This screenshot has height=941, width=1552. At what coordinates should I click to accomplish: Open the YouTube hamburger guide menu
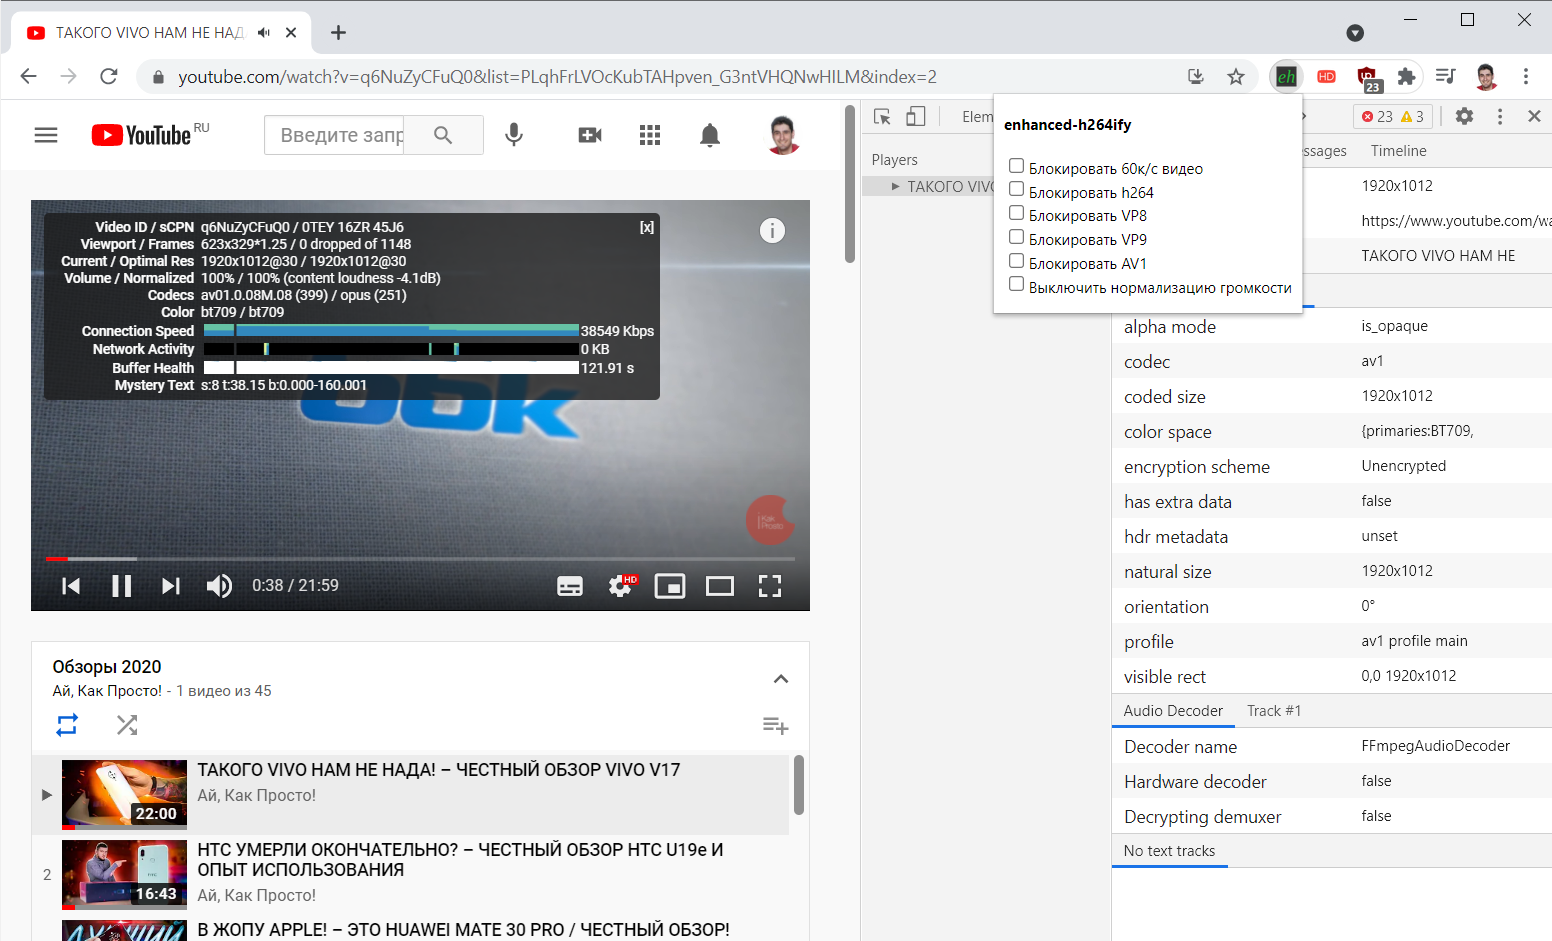pyautogui.click(x=46, y=135)
